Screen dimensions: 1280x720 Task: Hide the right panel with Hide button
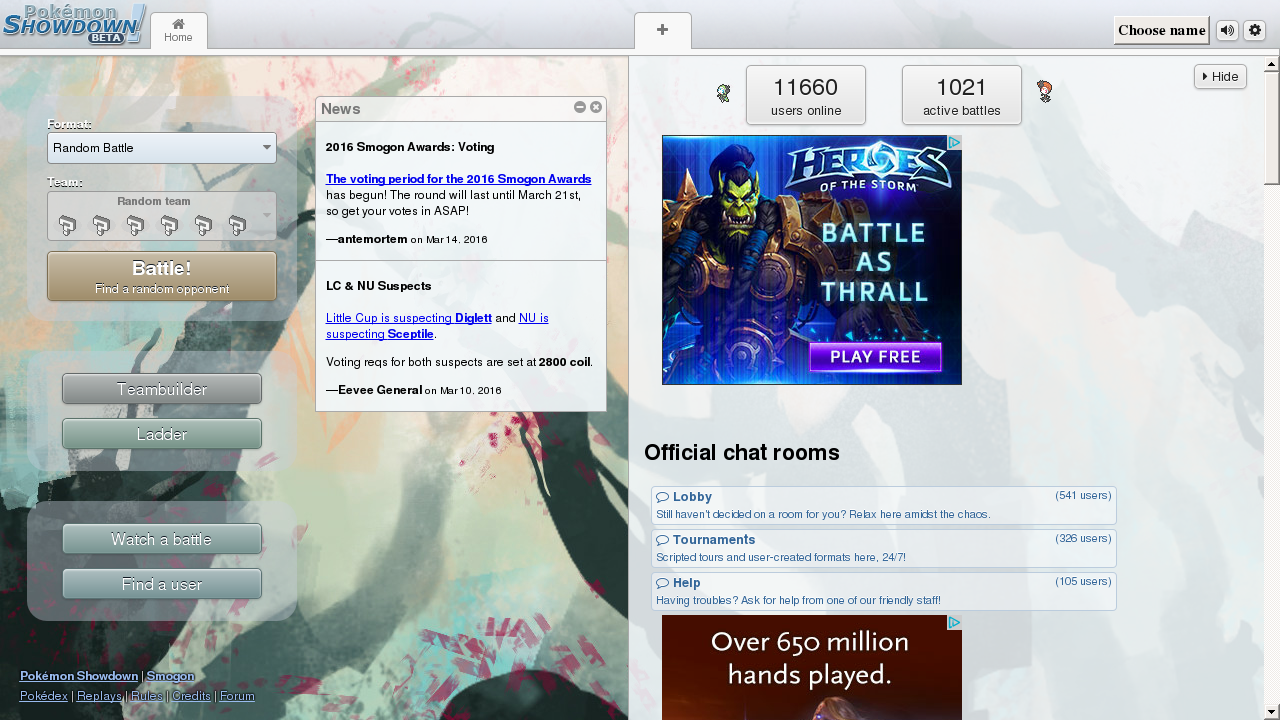click(1220, 76)
